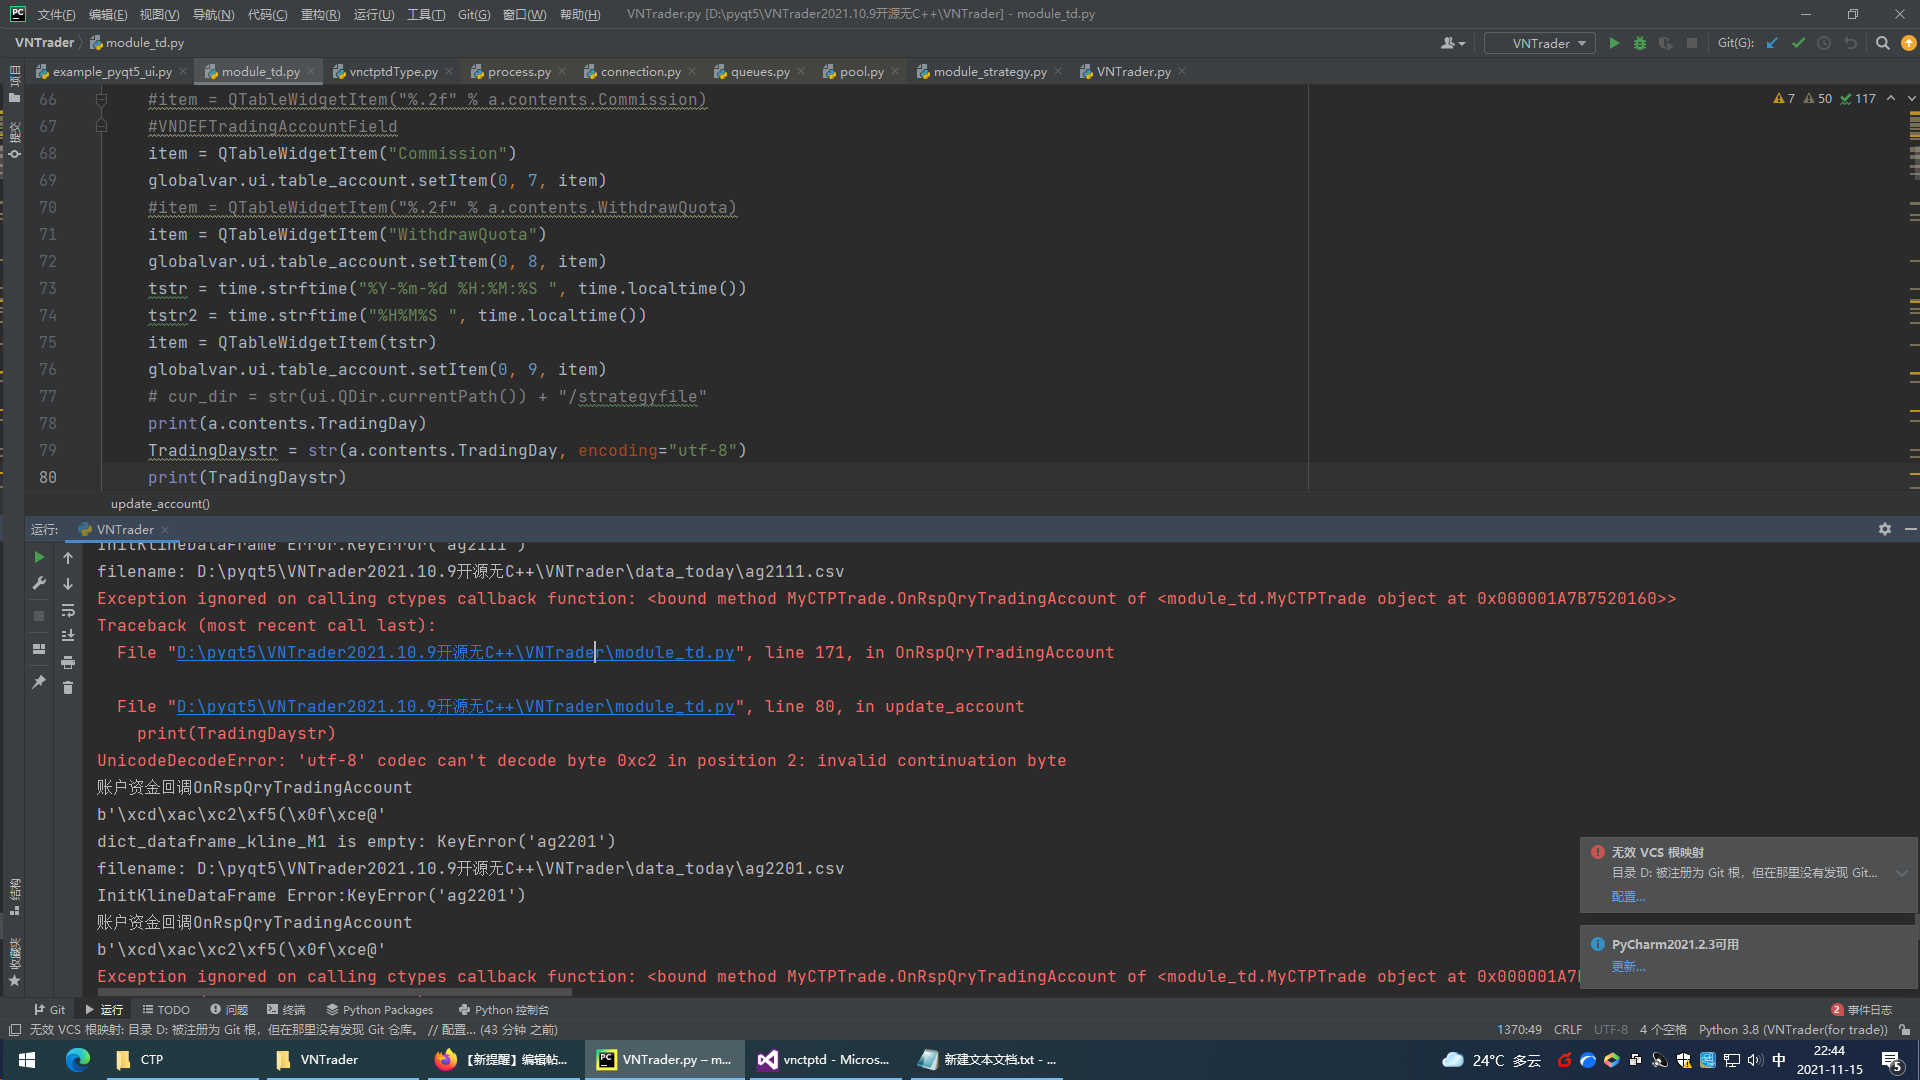Open the 文件(F) menu
This screenshot has height=1080, width=1920.
(x=56, y=14)
